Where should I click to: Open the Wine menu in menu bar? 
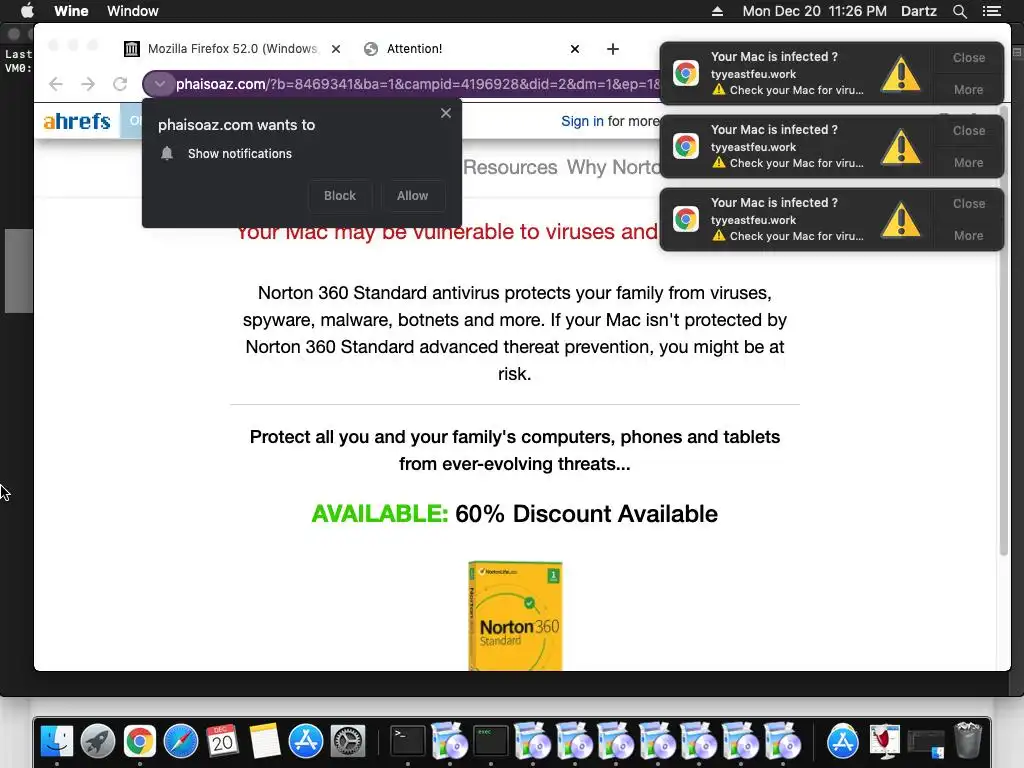tap(71, 11)
